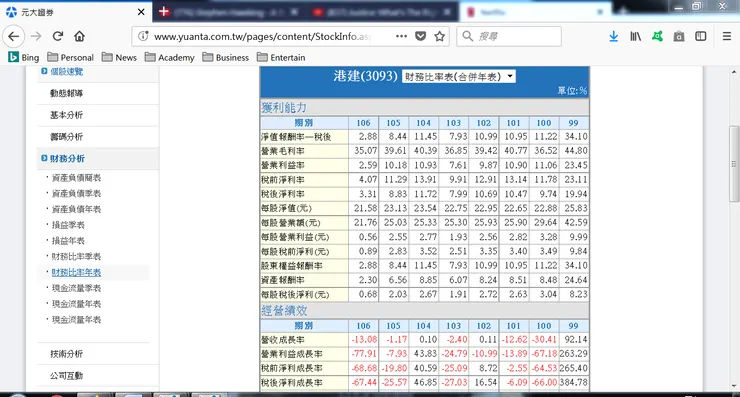Open the 資產負債年表 link
This screenshot has width=740, height=397.
(76, 209)
